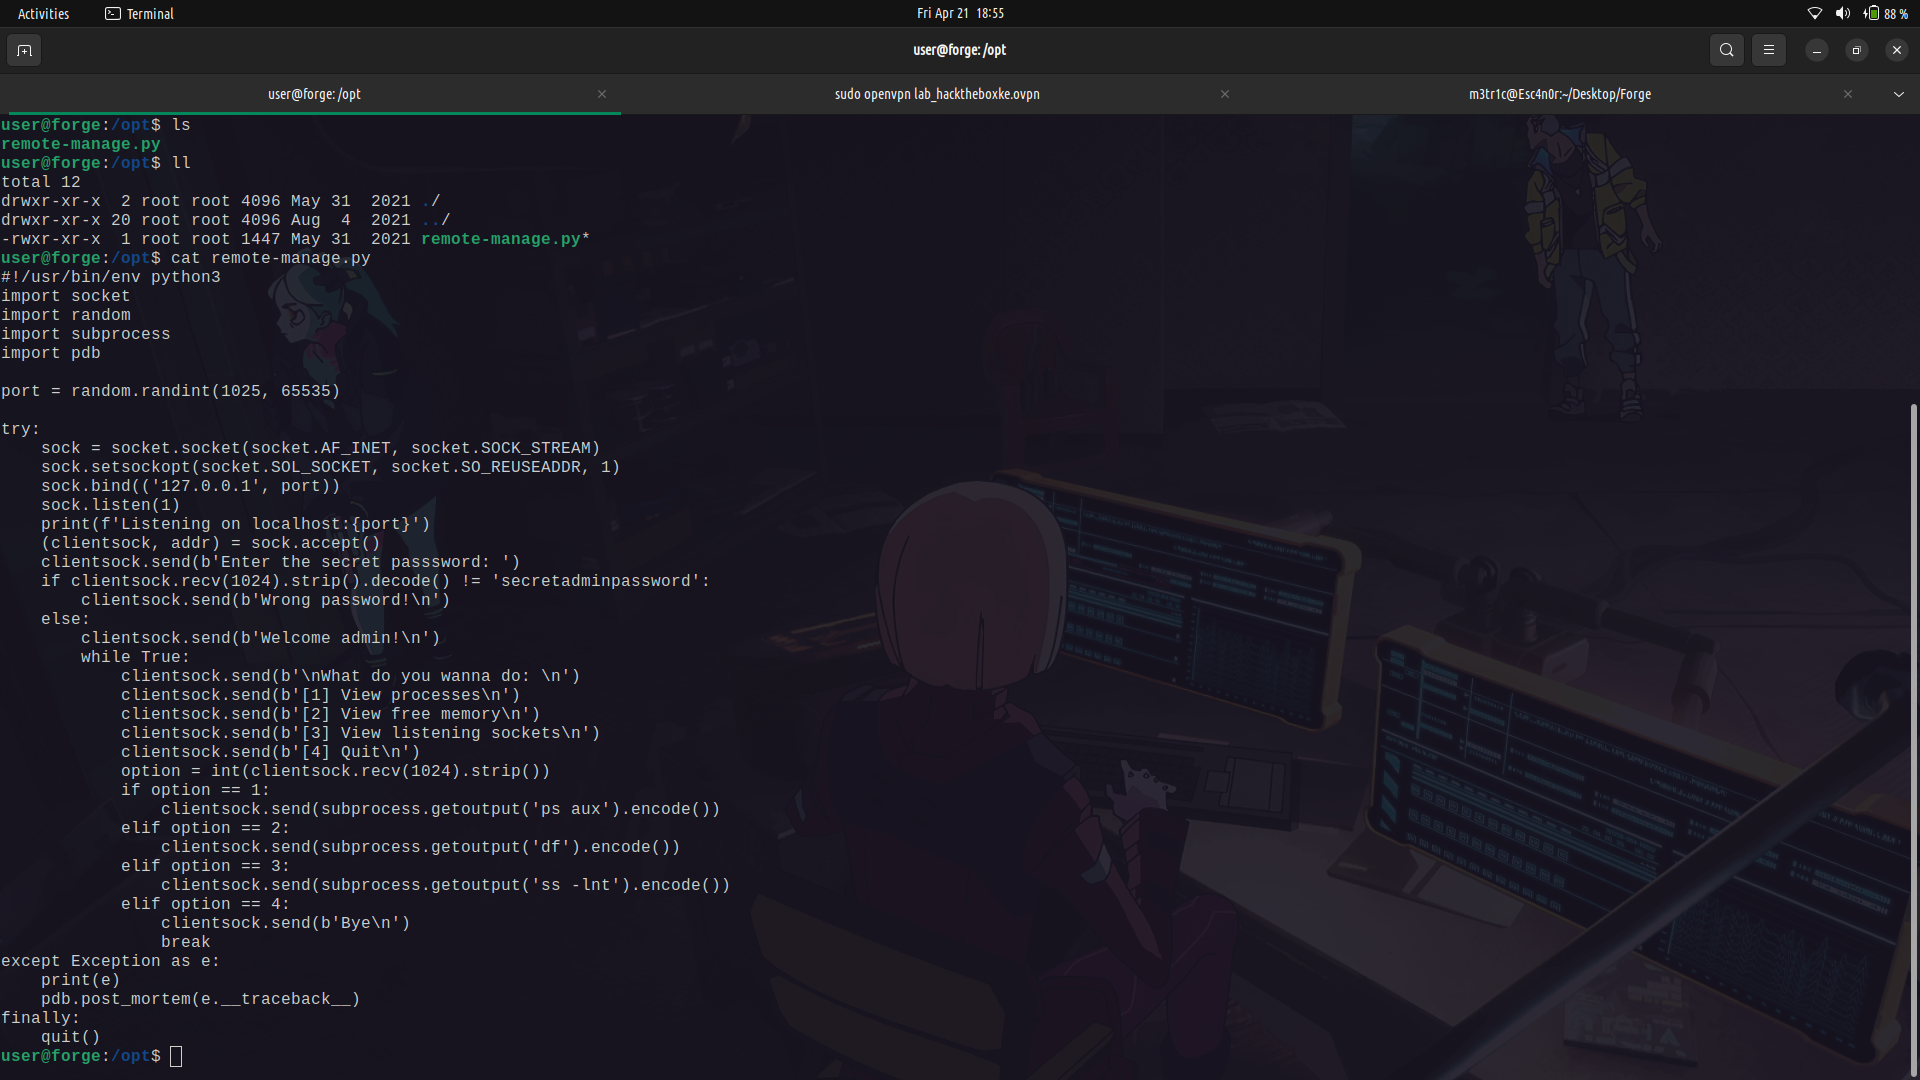
Task: Click the volume speaker icon
Action: point(1843,13)
